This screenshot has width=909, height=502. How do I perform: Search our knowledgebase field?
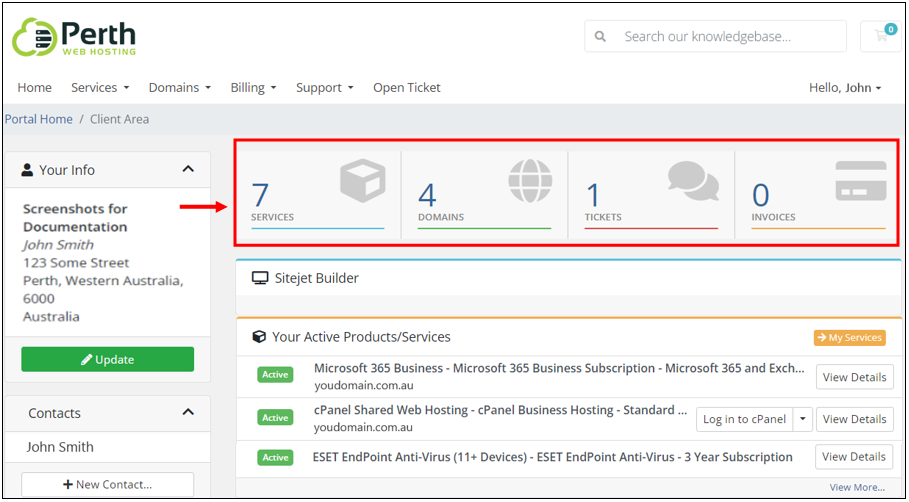715,37
